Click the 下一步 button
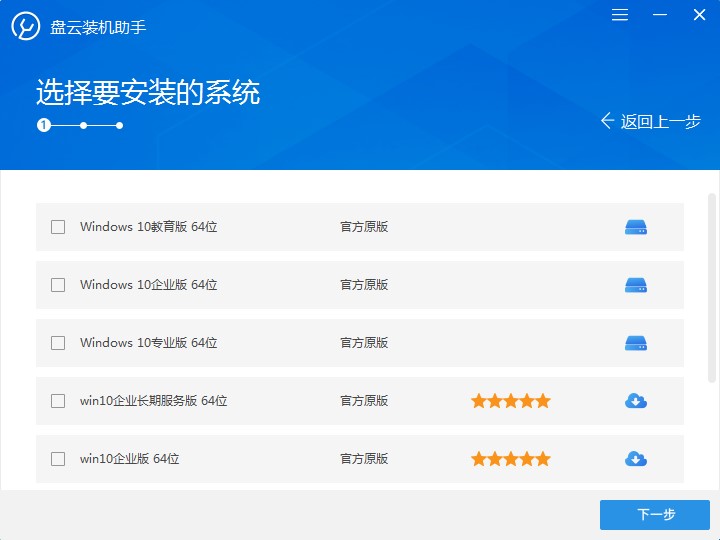 click(x=655, y=515)
